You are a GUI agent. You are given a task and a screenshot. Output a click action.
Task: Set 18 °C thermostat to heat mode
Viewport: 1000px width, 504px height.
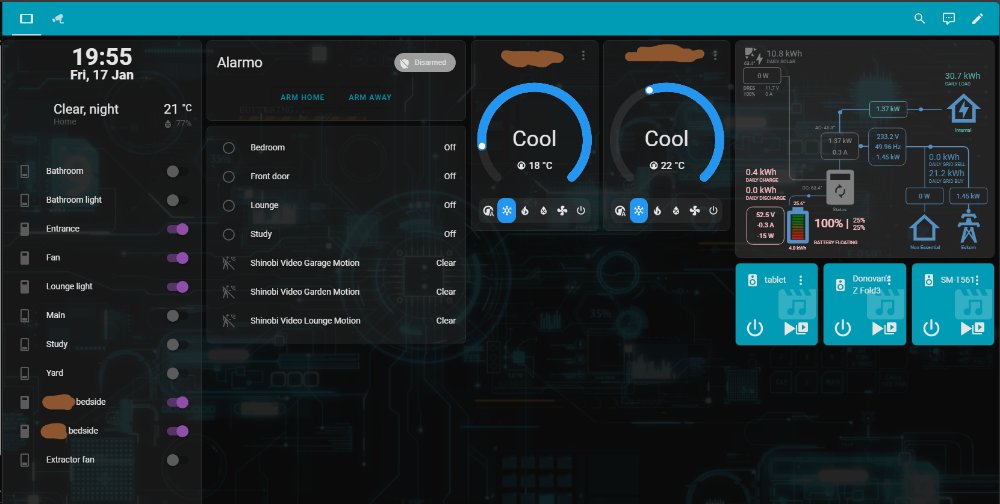[x=525, y=211]
